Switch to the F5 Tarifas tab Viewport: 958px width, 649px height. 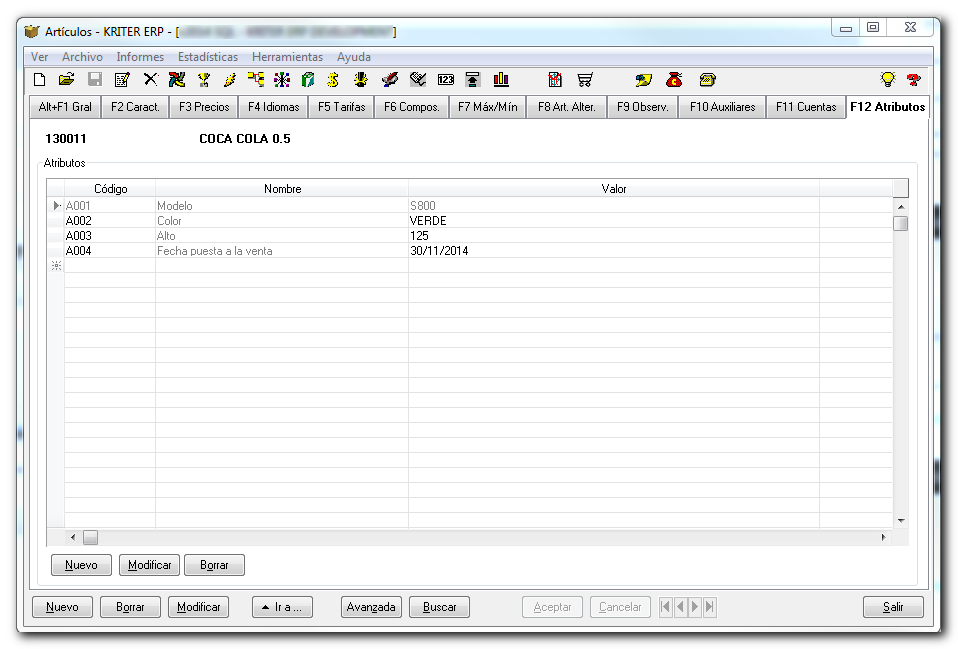pos(342,107)
